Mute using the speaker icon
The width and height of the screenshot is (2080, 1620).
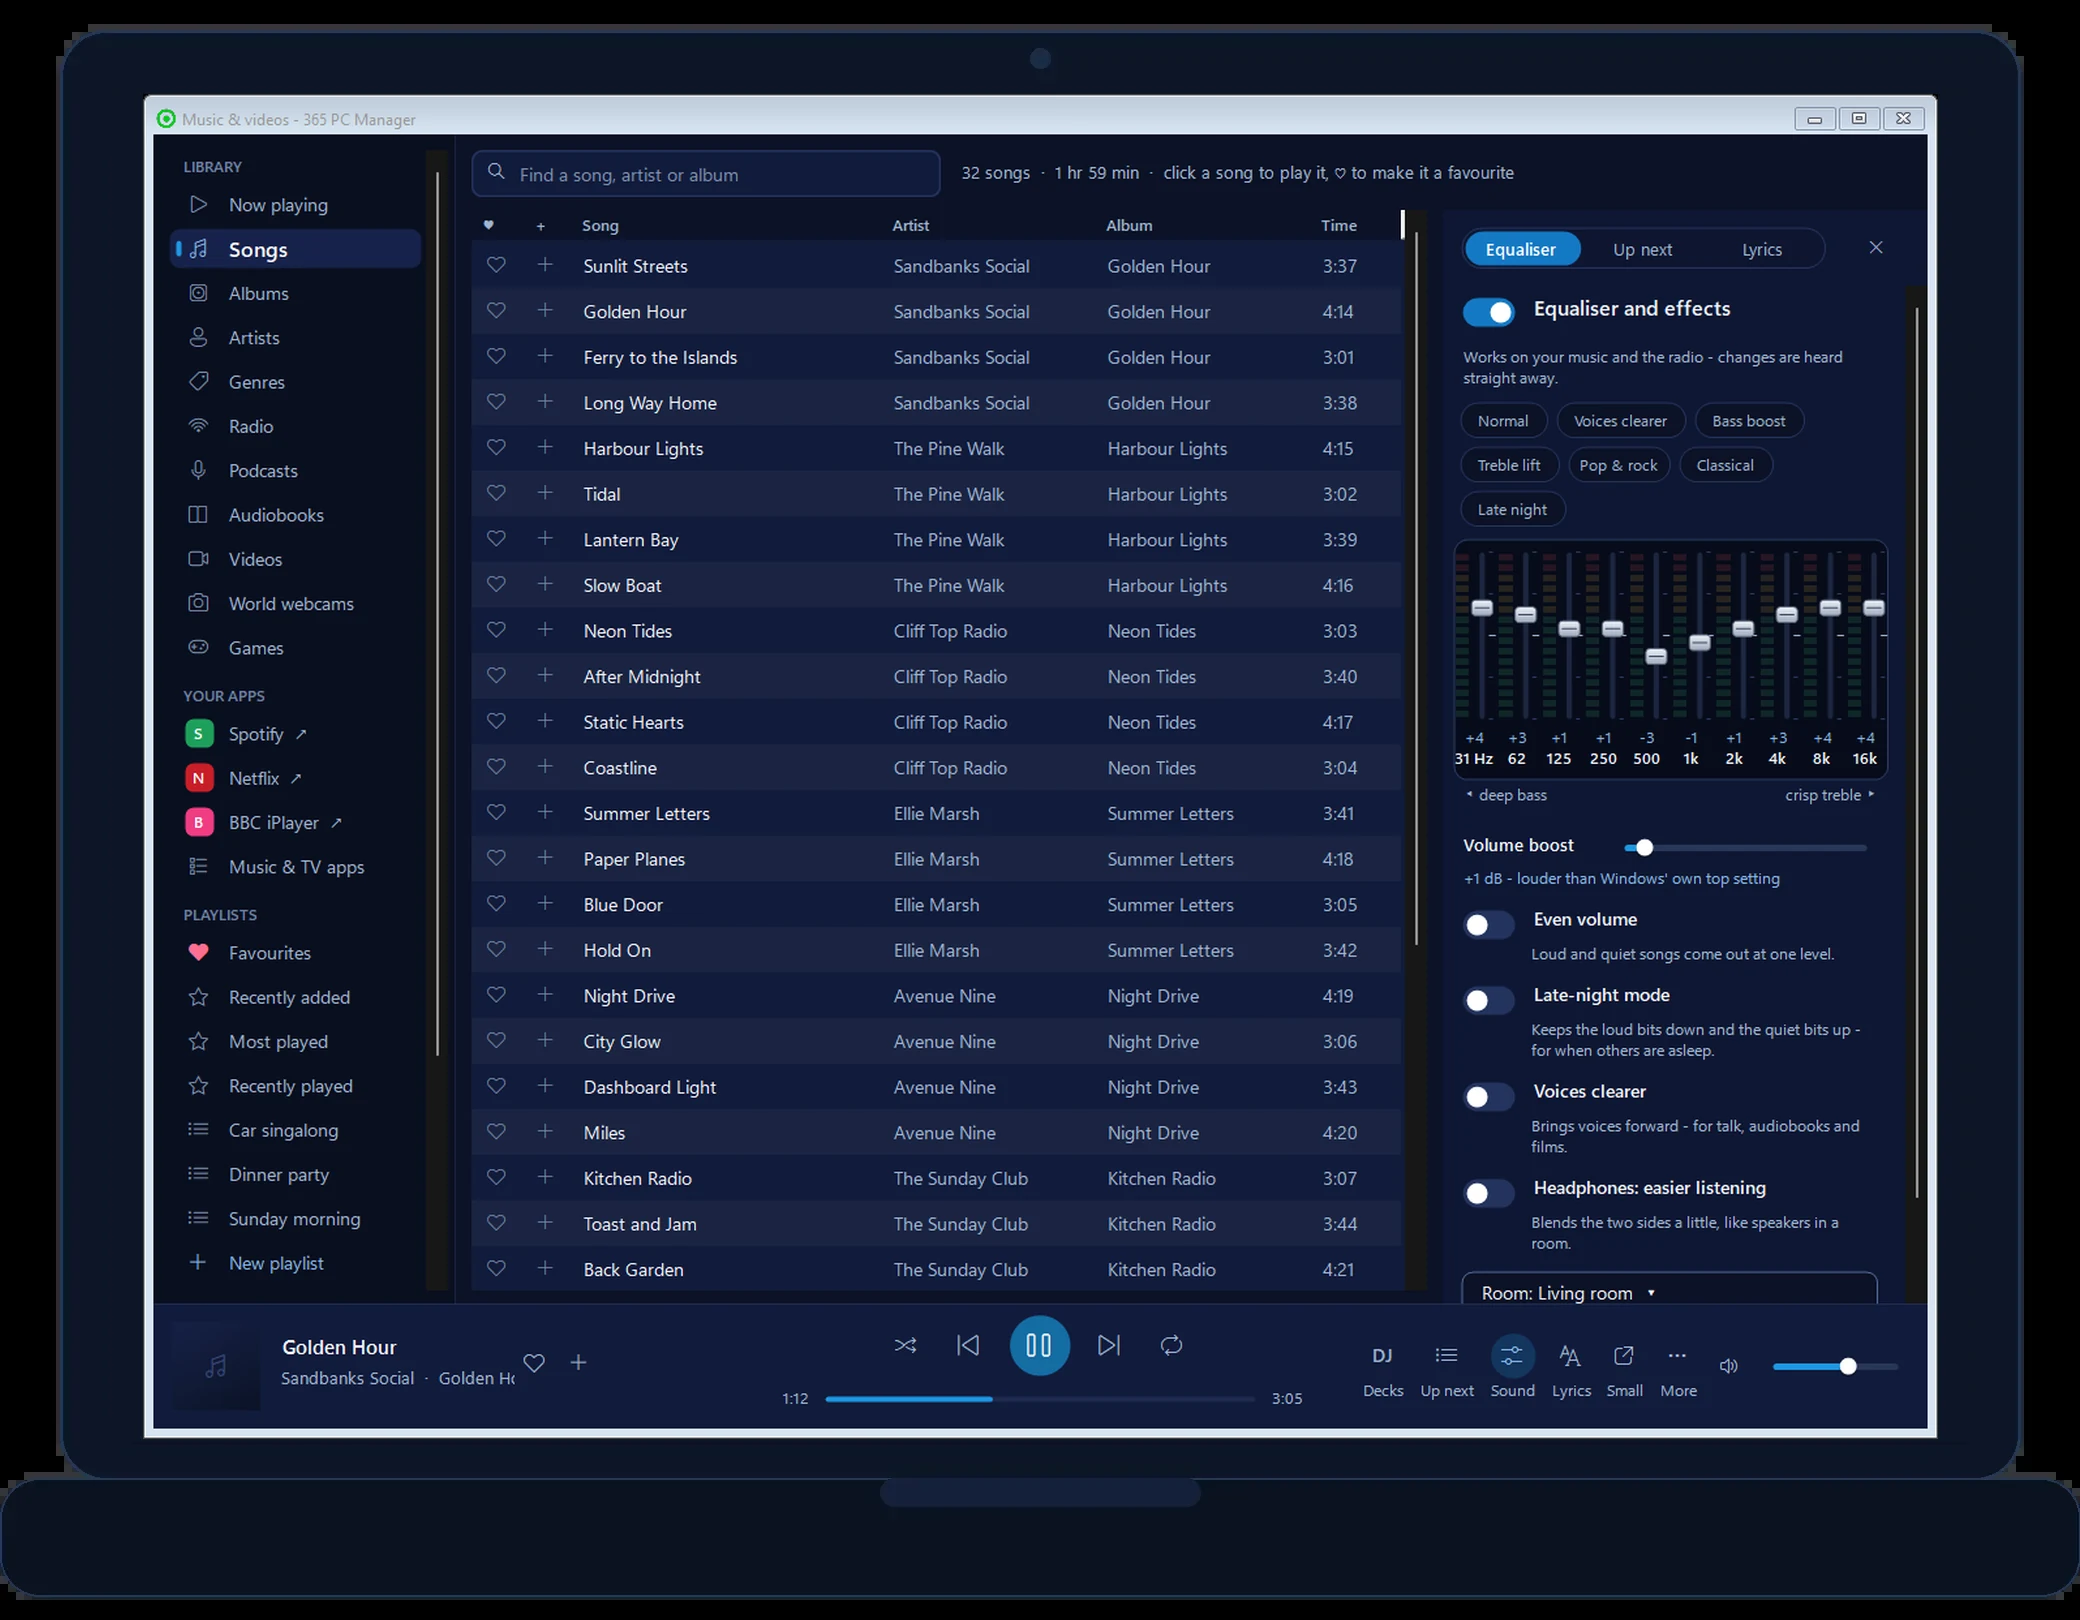1728,1366
